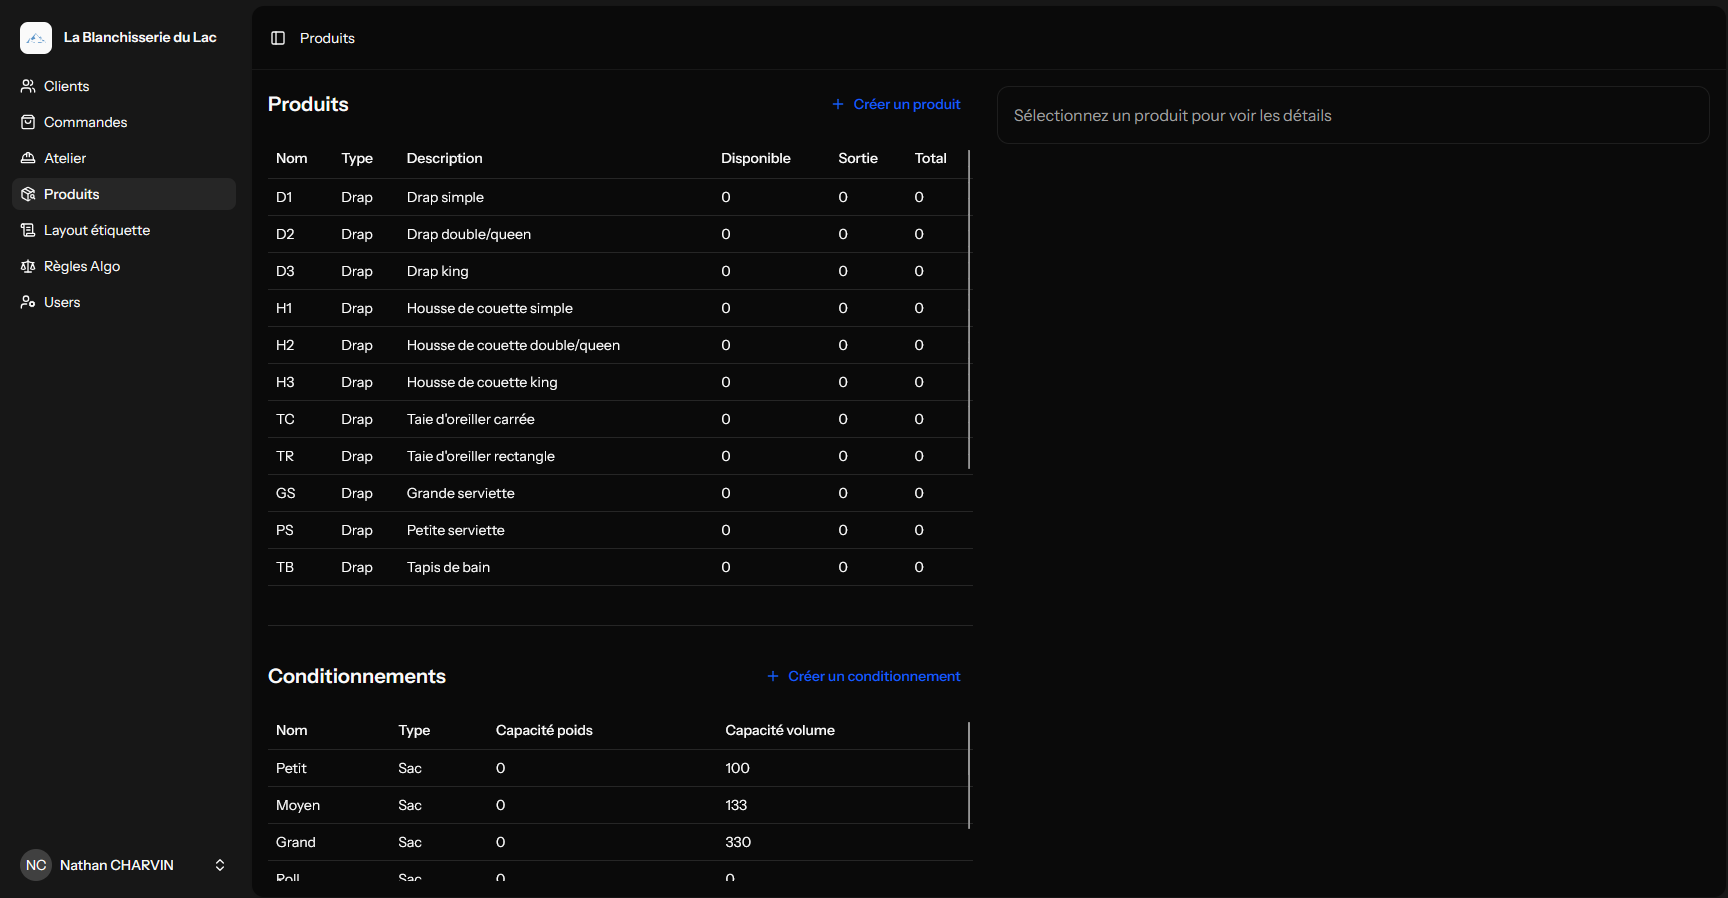Click the Atelier icon in sidebar
This screenshot has height=898, width=1728.
point(28,158)
